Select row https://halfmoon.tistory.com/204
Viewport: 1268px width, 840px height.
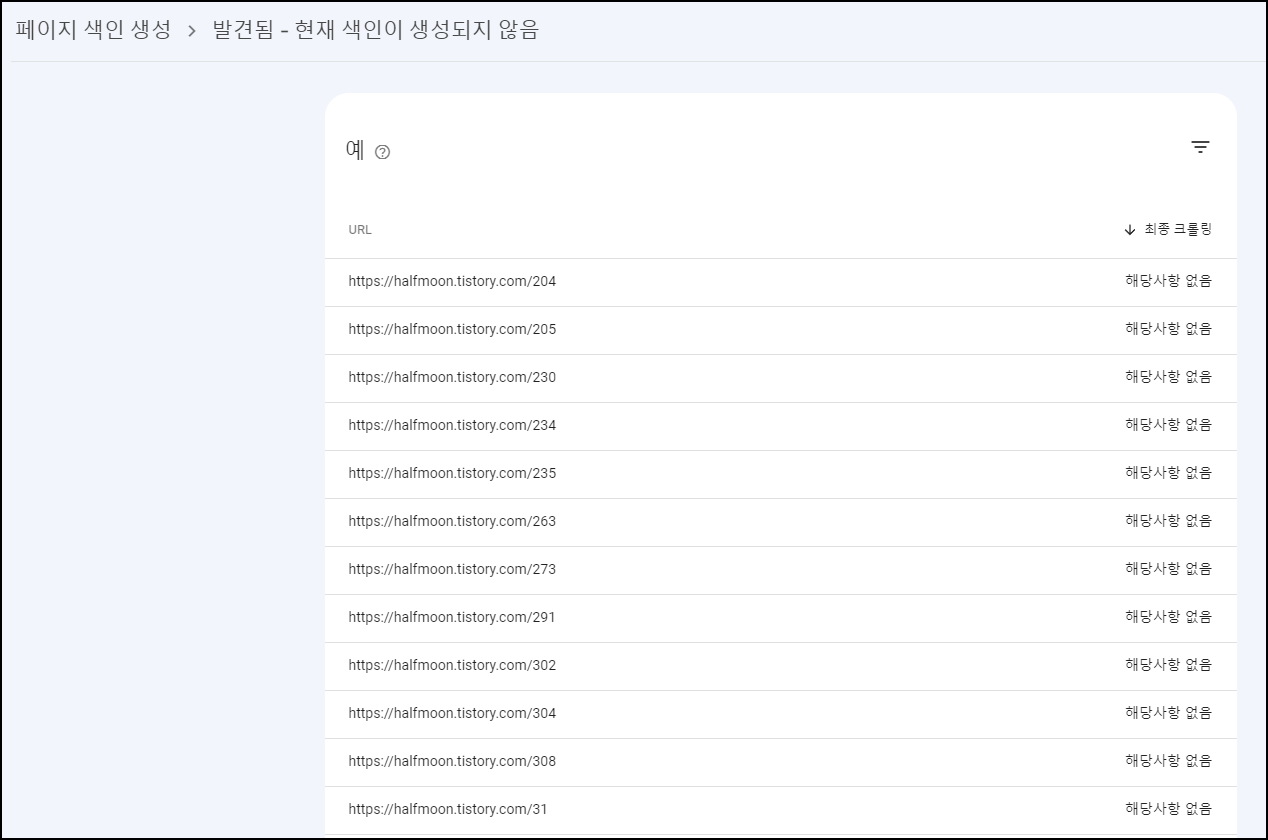pyautogui.click(x=780, y=282)
